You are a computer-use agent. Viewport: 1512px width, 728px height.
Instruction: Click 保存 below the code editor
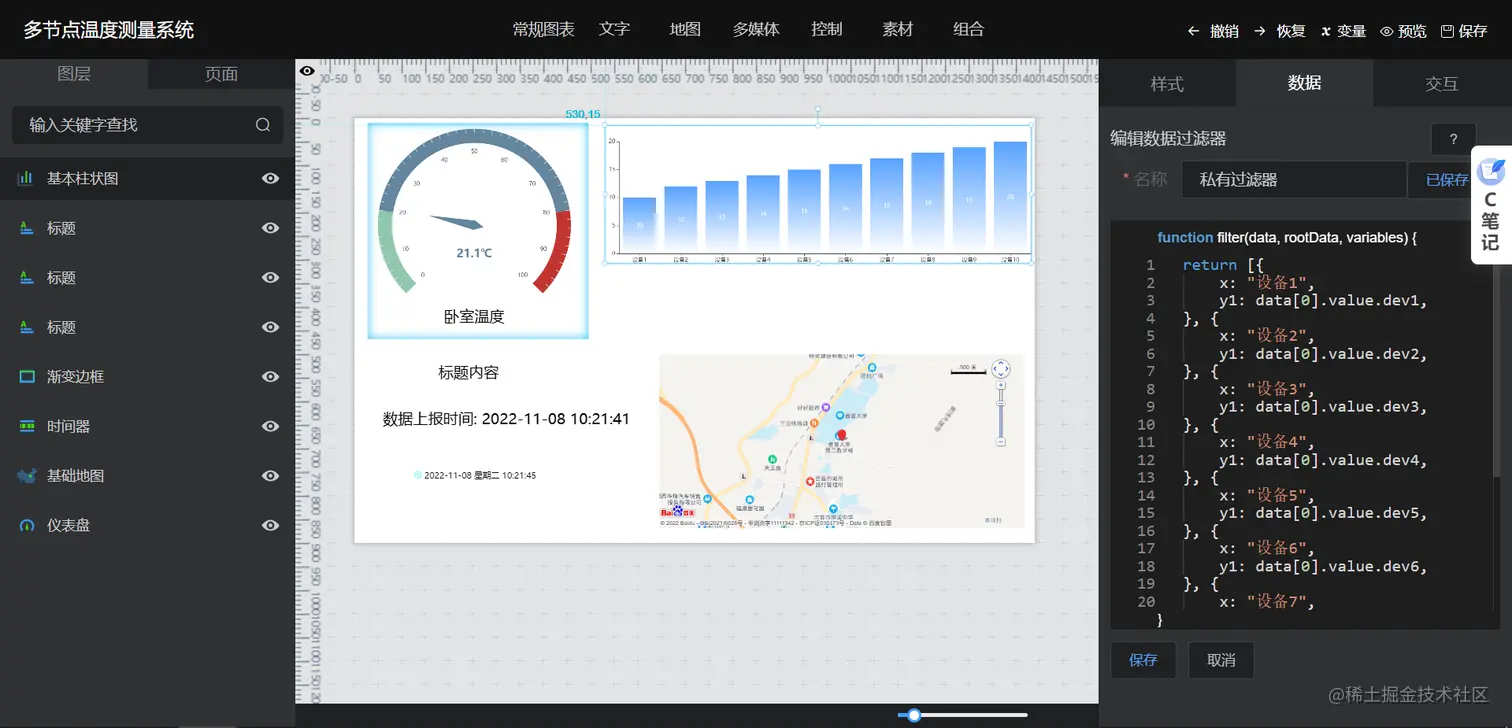tap(1143, 660)
